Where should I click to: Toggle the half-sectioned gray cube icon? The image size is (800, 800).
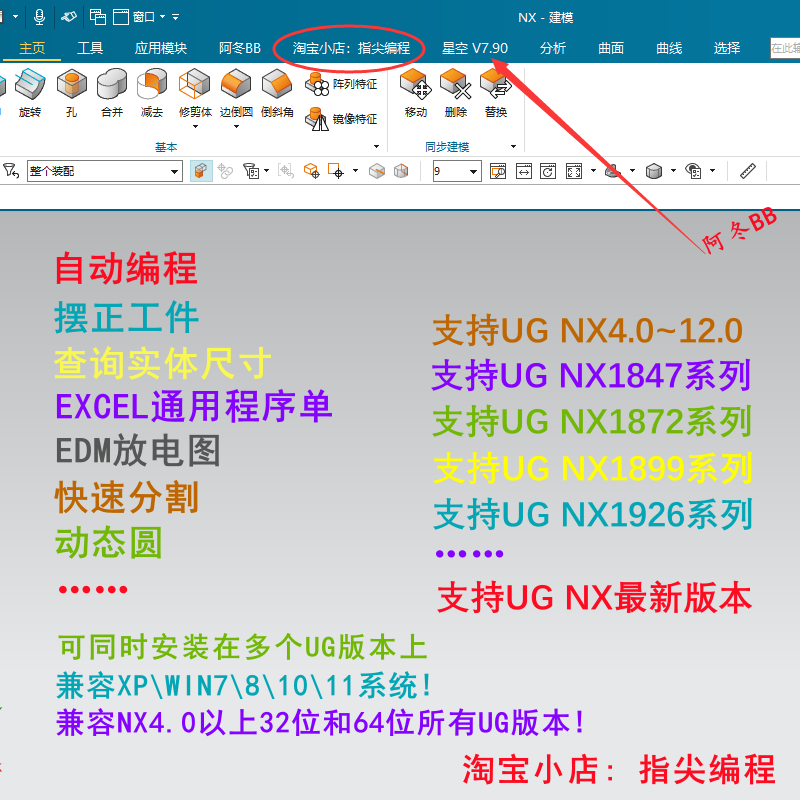click(x=377, y=171)
